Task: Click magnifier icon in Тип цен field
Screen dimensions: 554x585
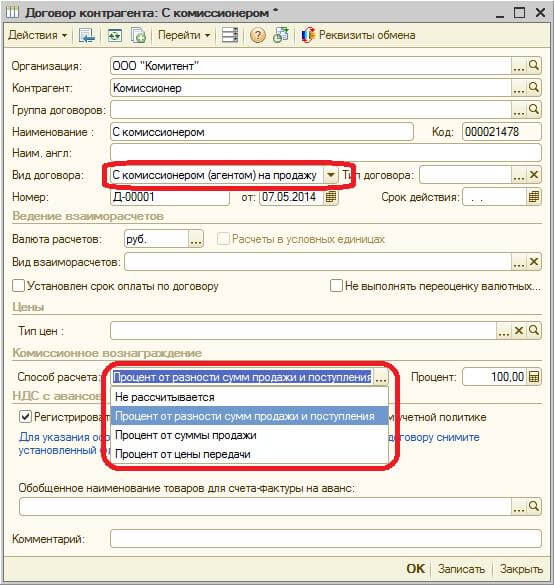Action: click(x=534, y=331)
